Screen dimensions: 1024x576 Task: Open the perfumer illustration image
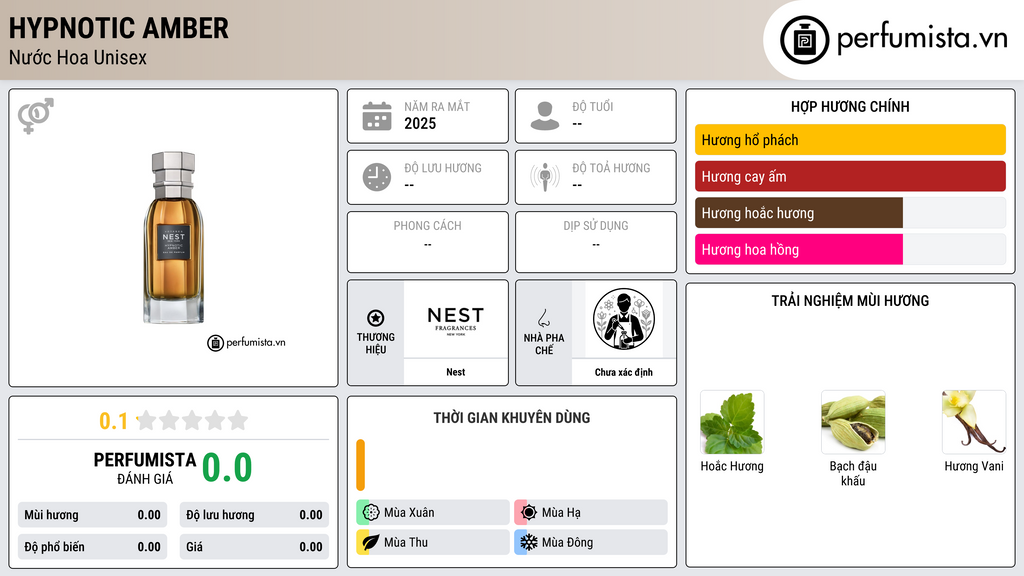click(624, 319)
